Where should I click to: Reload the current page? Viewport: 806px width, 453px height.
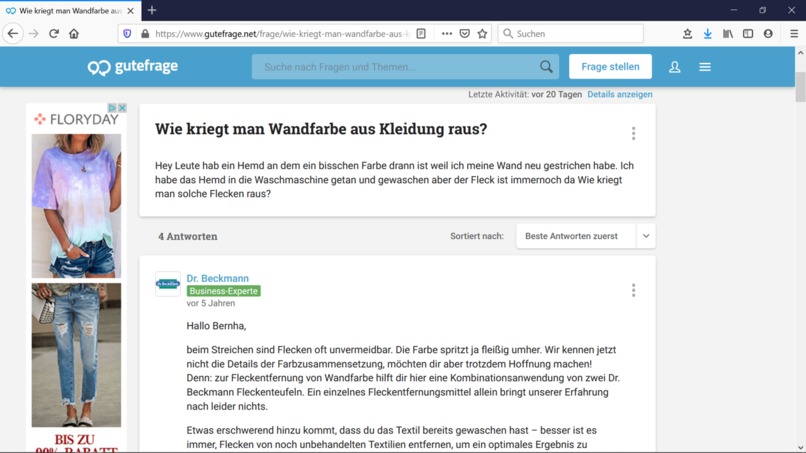tap(54, 34)
